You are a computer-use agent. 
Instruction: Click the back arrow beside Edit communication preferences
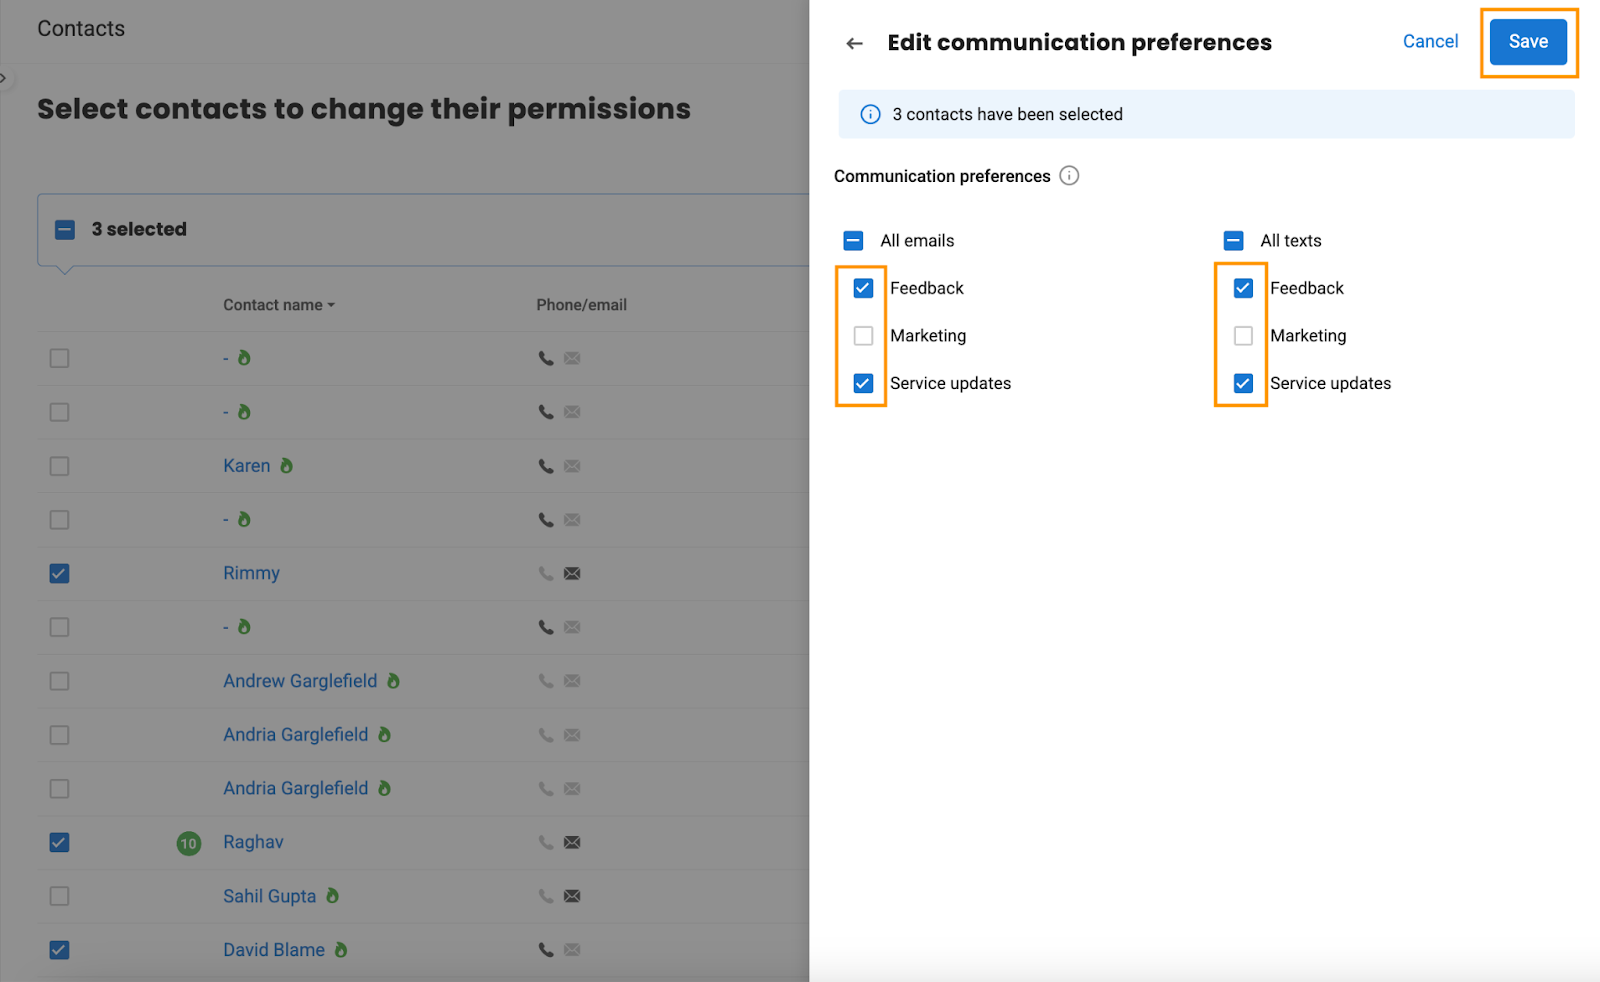tap(854, 43)
